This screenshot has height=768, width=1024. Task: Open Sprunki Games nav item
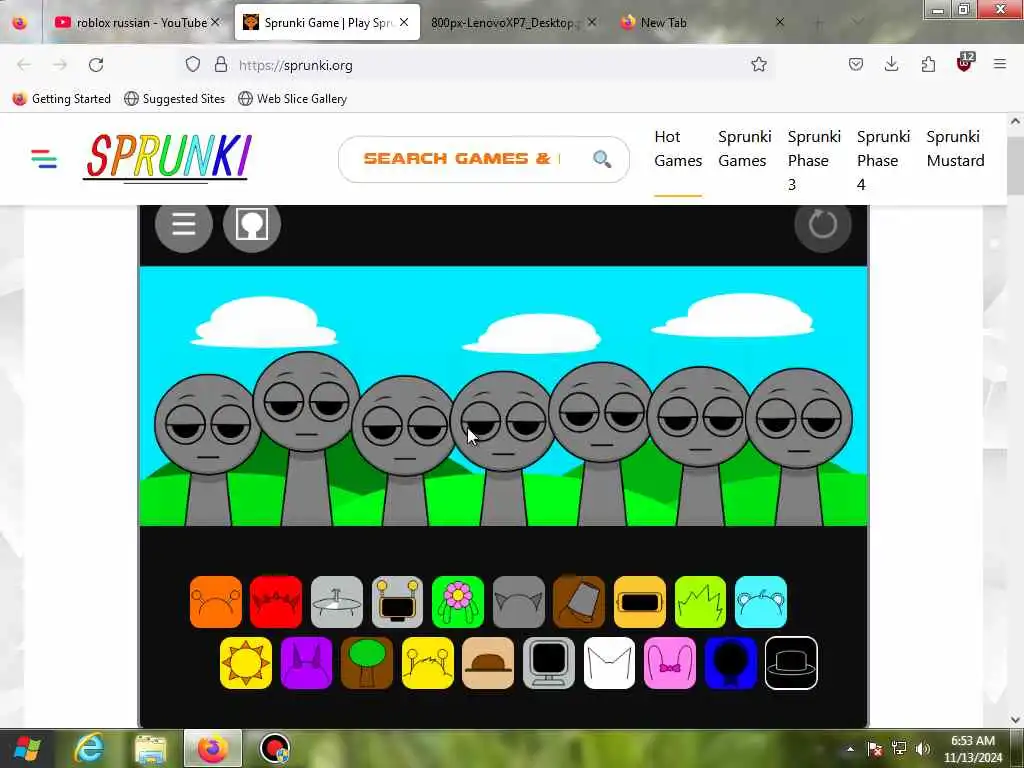point(744,149)
